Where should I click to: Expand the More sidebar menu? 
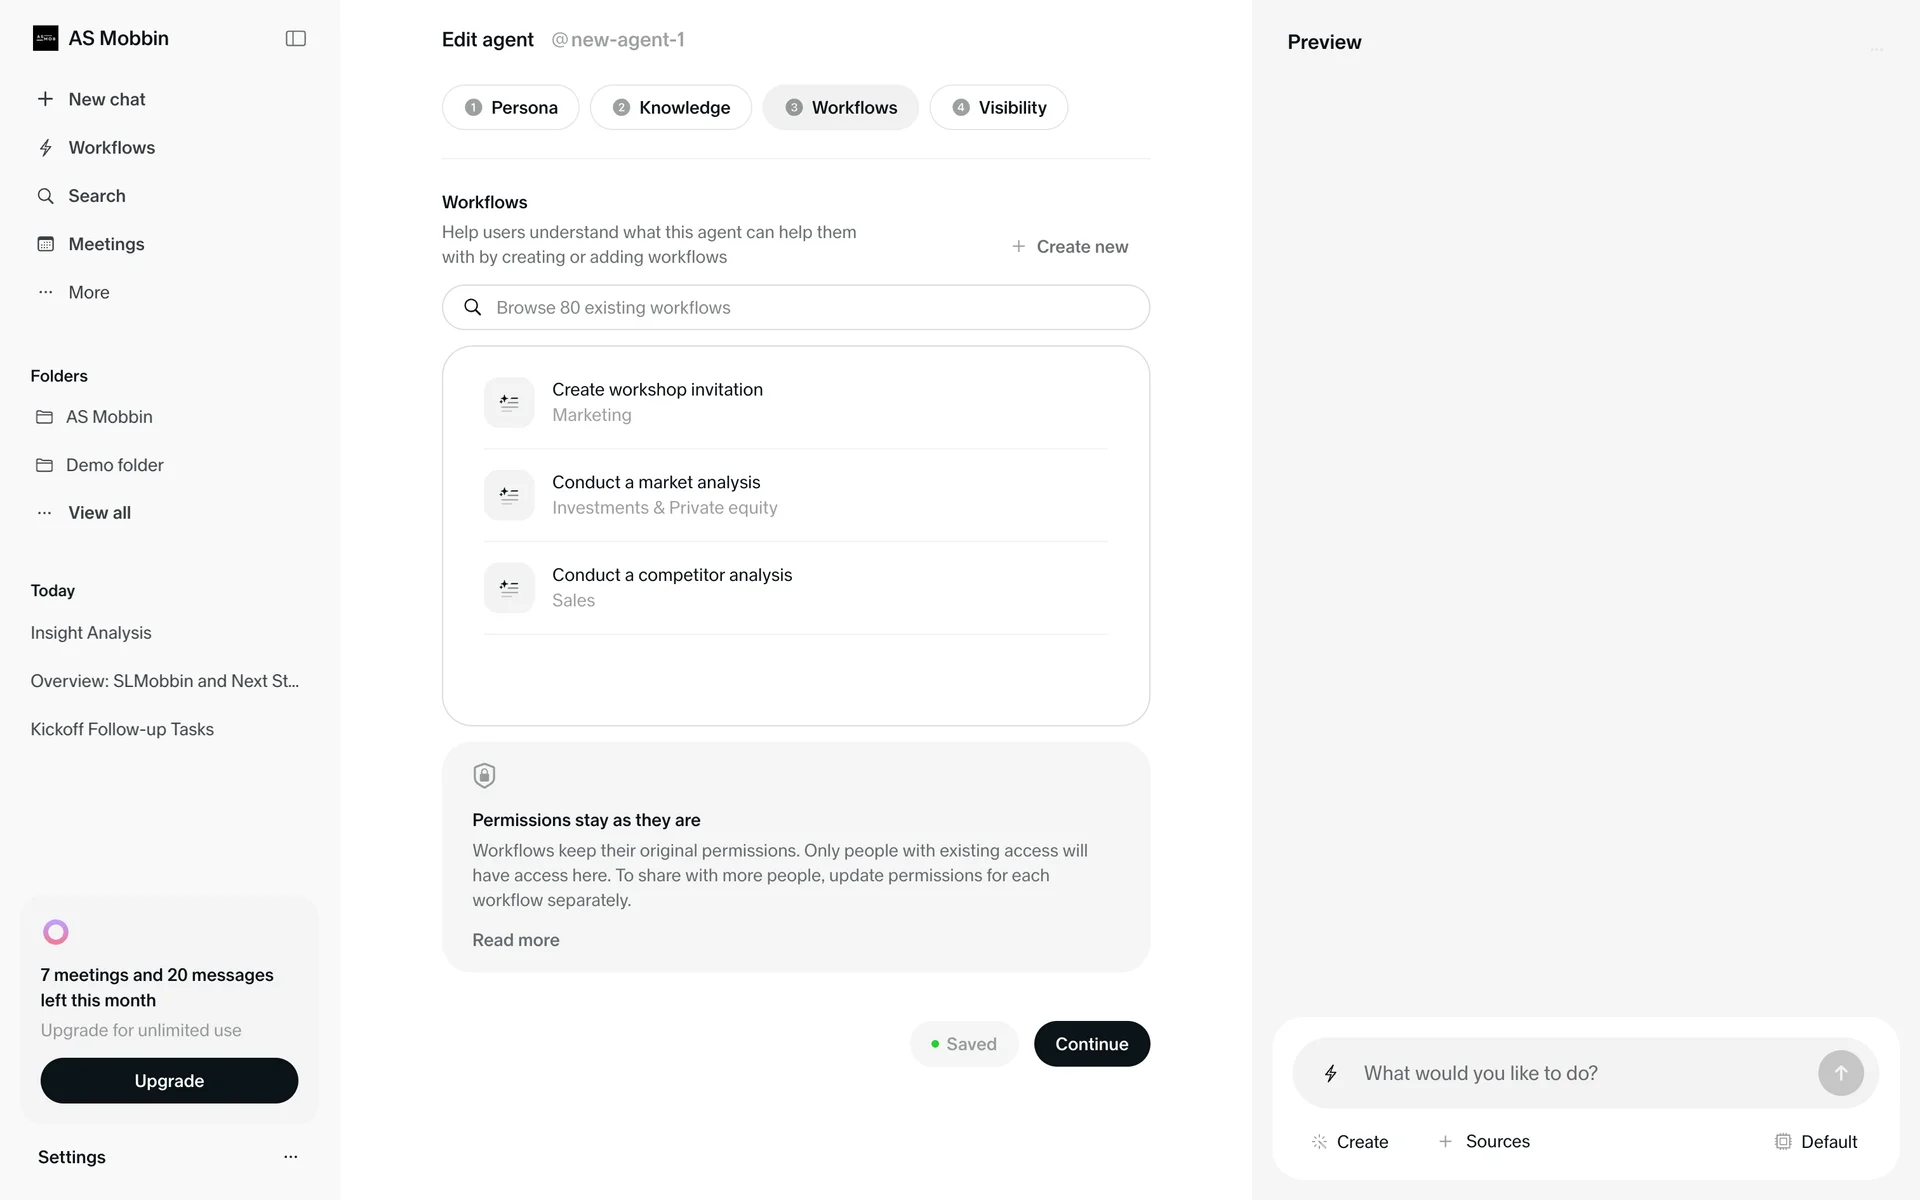click(88, 293)
